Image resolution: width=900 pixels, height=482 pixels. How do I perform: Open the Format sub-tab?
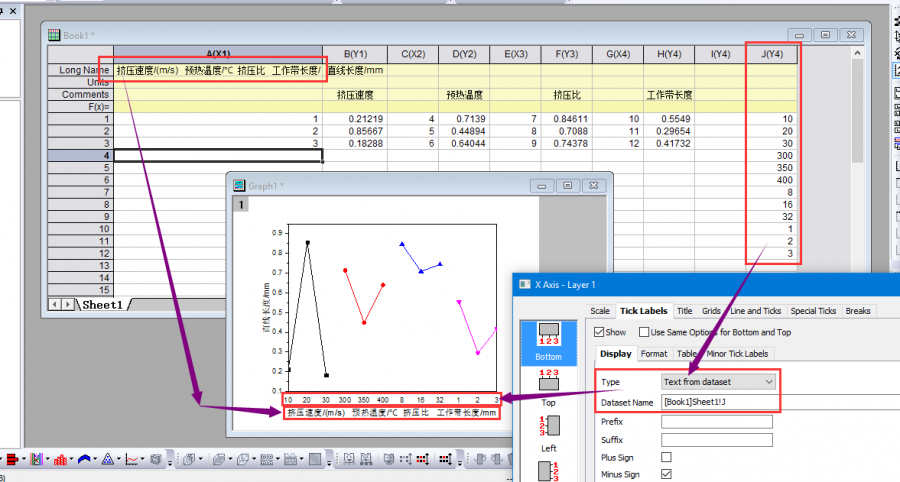654,353
